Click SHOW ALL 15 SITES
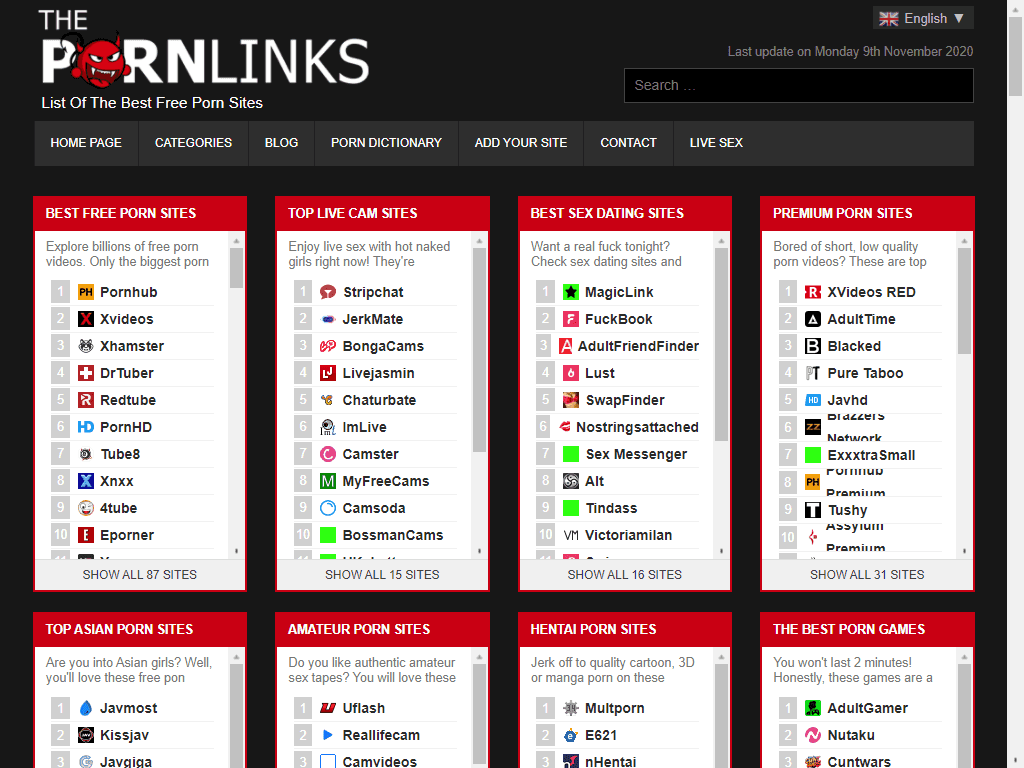 382,574
